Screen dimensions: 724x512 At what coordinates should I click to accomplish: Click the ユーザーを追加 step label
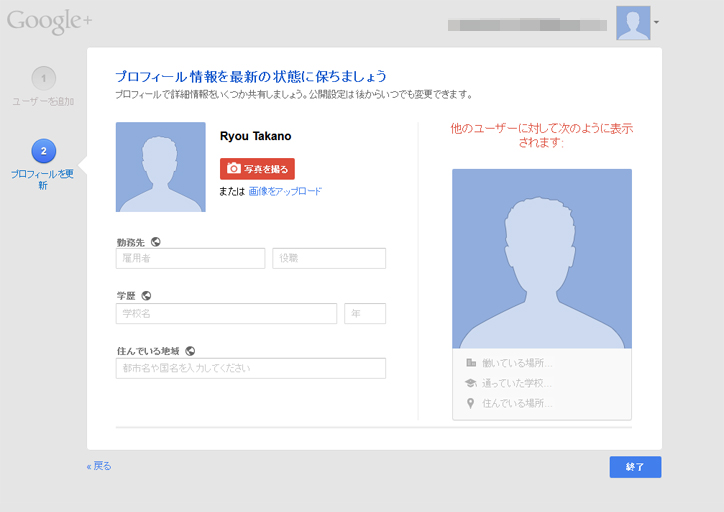point(43,101)
